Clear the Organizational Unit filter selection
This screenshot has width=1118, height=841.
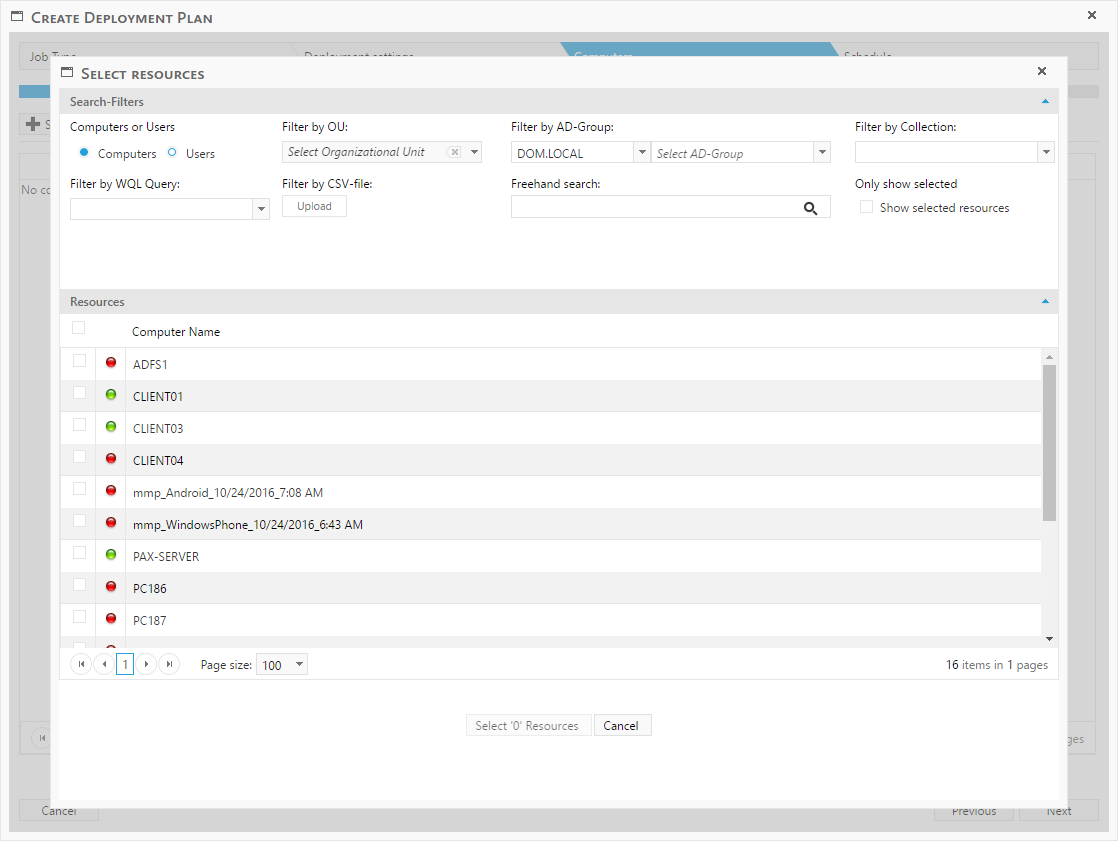click(454, 152)
